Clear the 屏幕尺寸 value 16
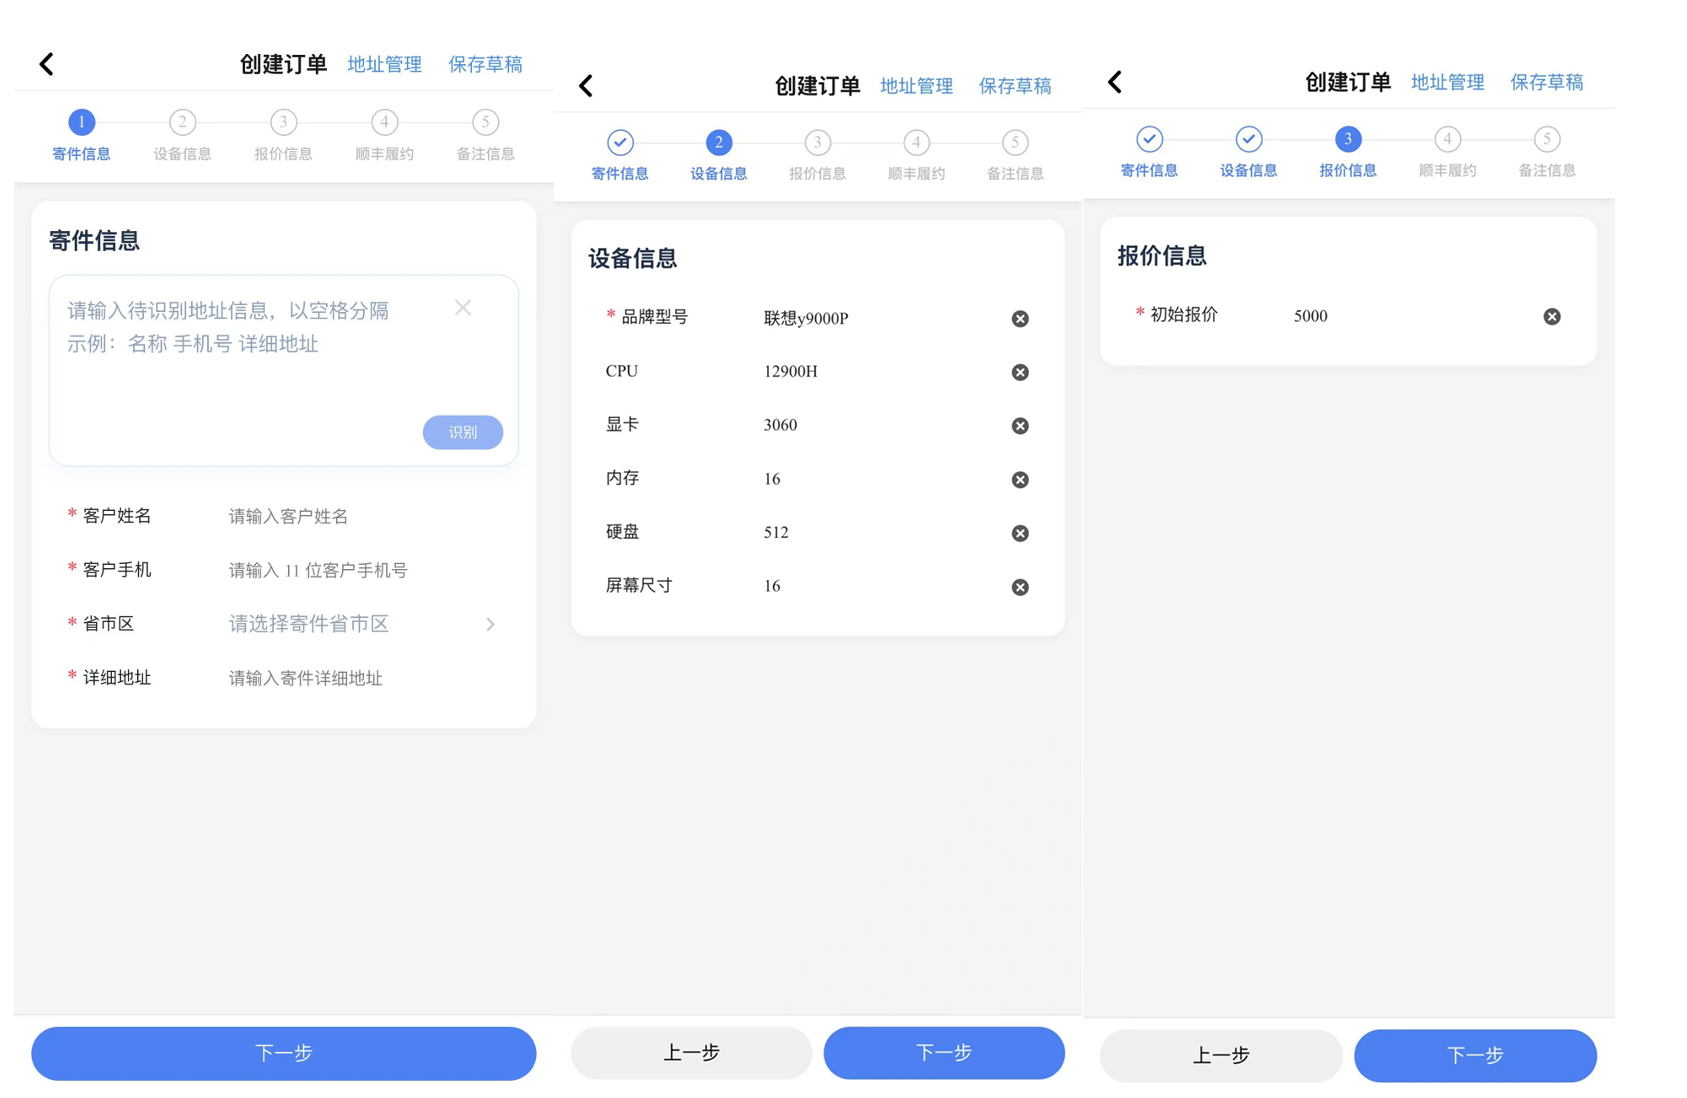1687x1098 pixels. (x=1020, y=587)
